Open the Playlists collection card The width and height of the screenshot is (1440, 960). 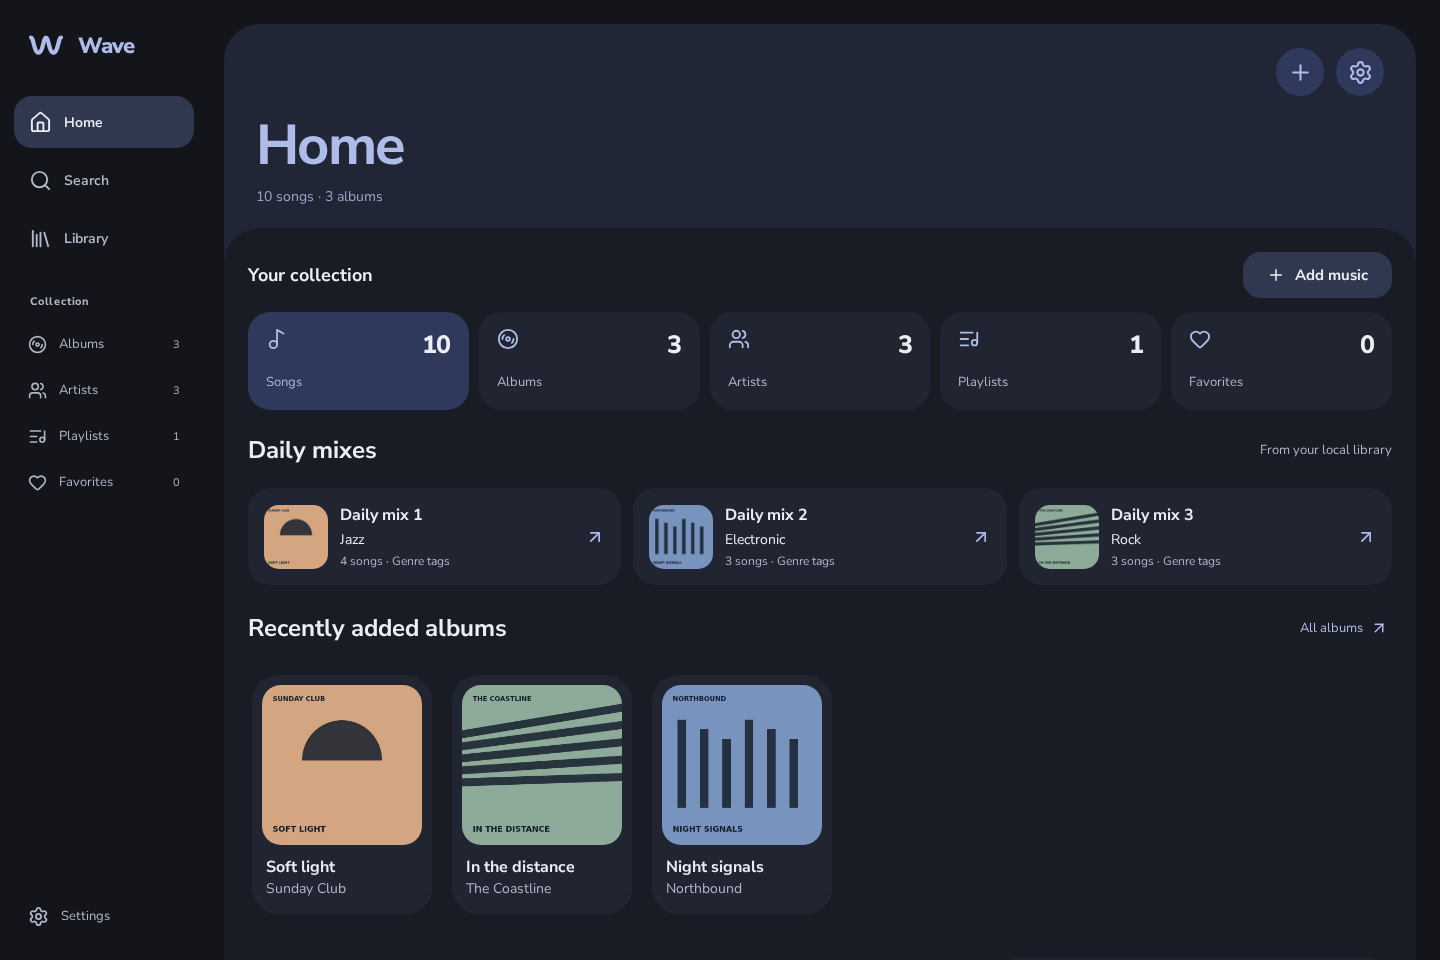pos(1050,361)
